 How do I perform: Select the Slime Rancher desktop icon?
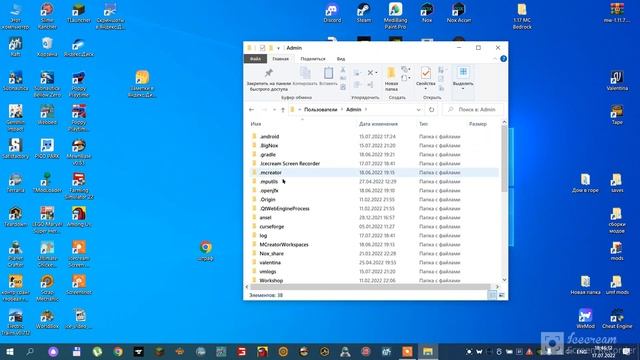pos(47,16)
